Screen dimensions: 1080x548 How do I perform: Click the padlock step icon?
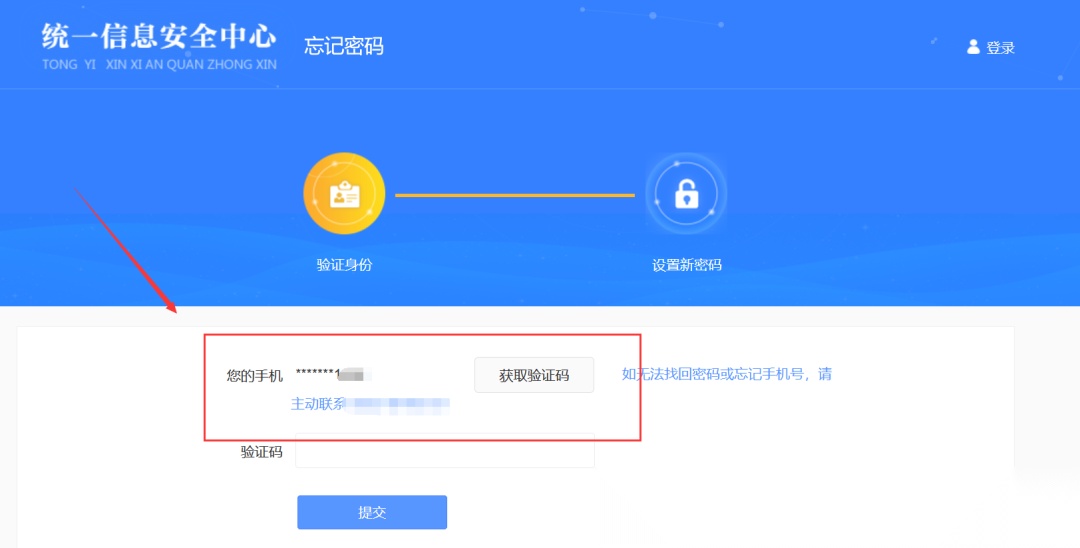[686, 194]
